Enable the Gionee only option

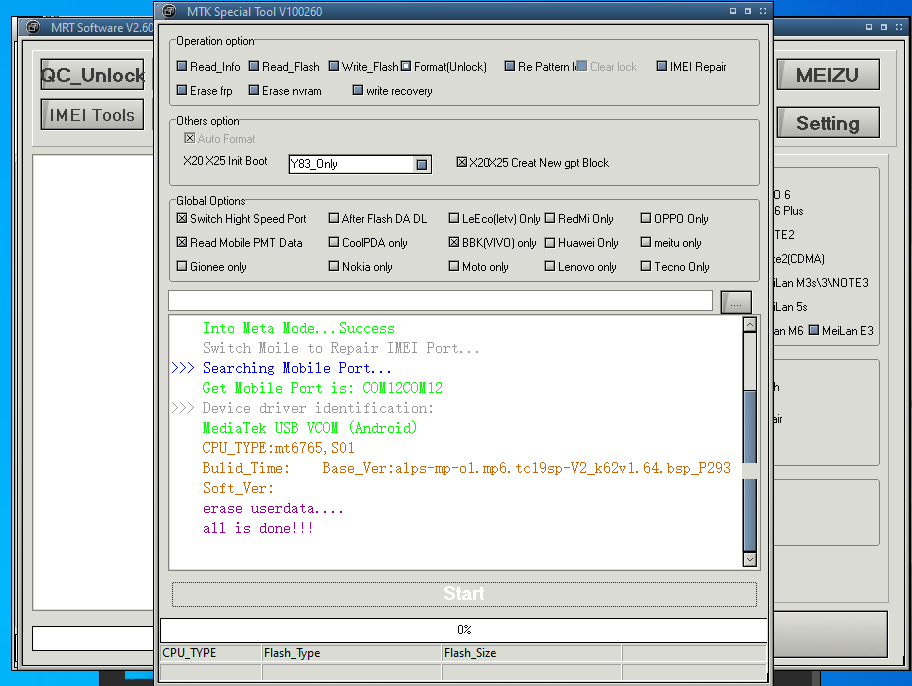point(182,266)
